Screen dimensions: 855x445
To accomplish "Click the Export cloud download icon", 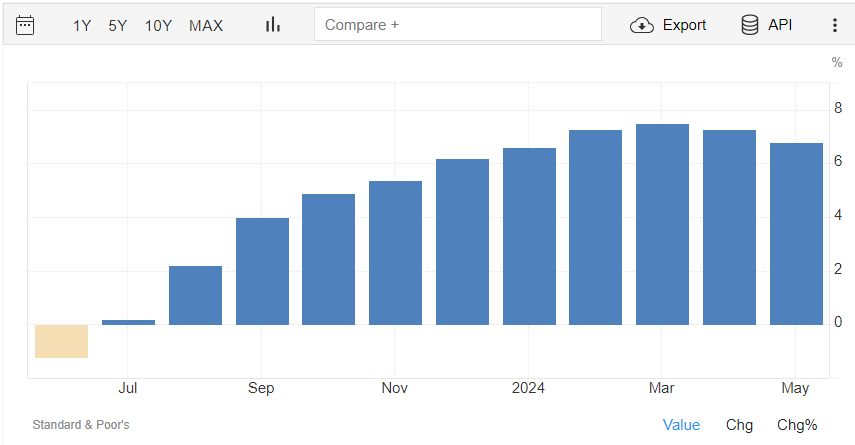I will tap(642, 25).
